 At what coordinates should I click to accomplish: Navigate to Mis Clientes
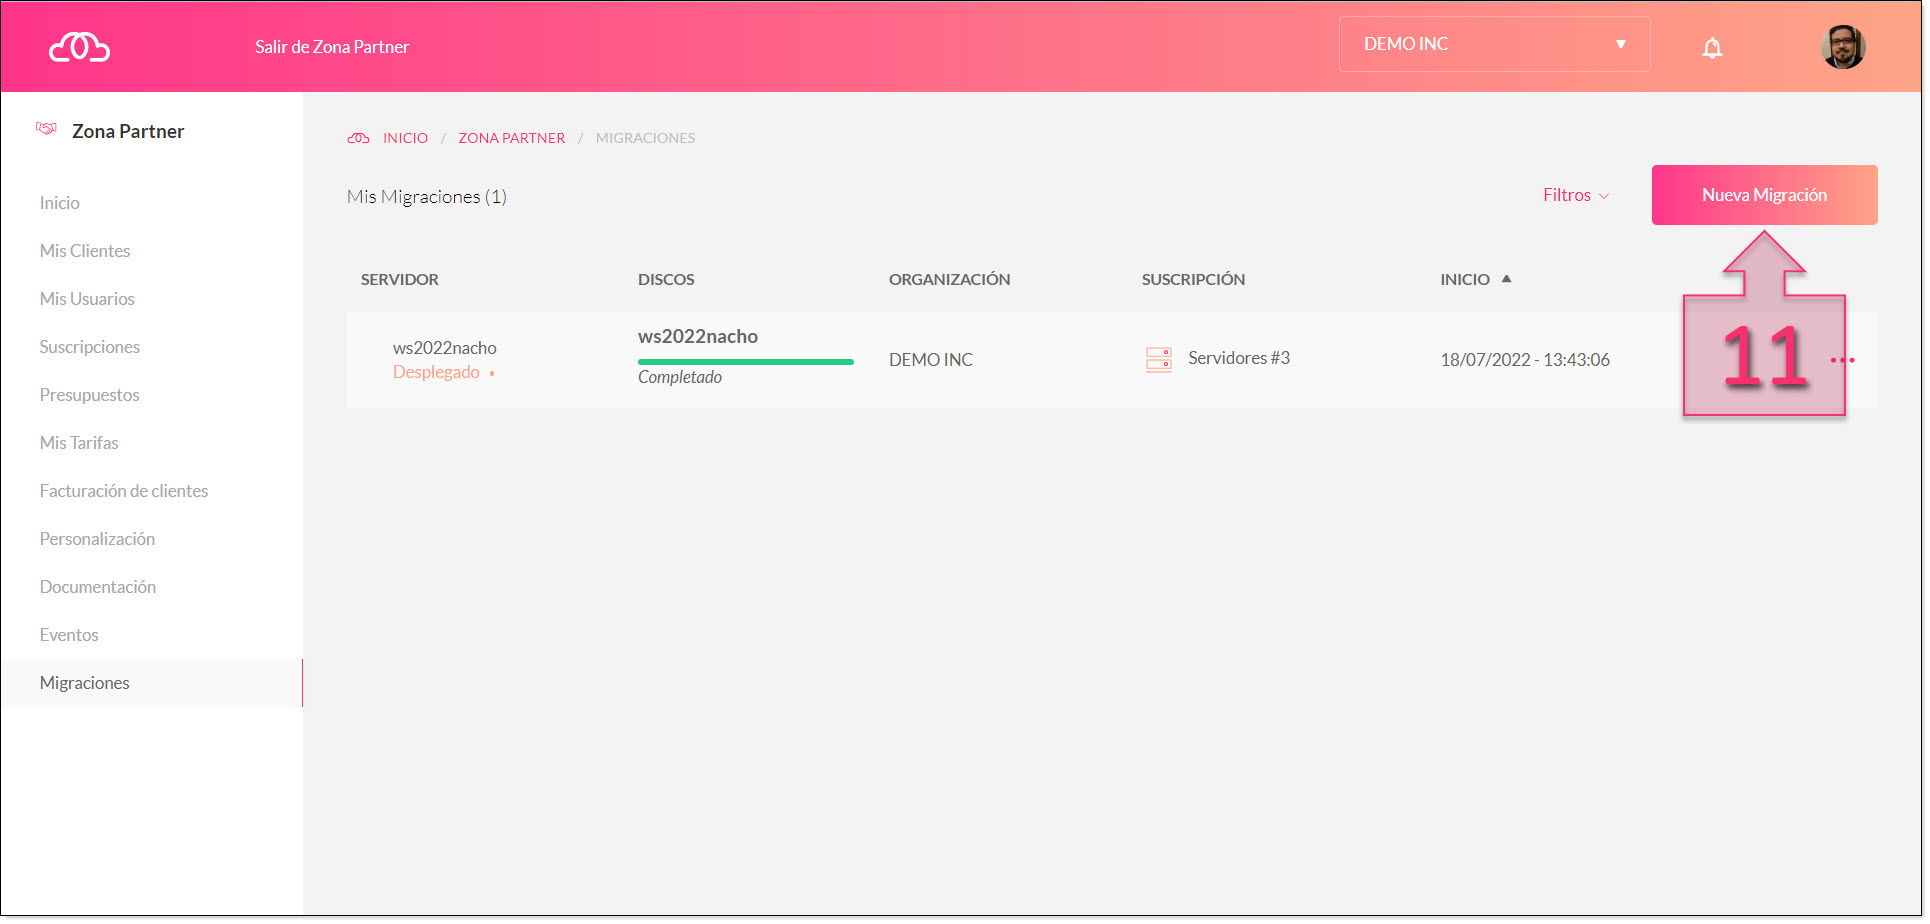(x=84, y=250)
